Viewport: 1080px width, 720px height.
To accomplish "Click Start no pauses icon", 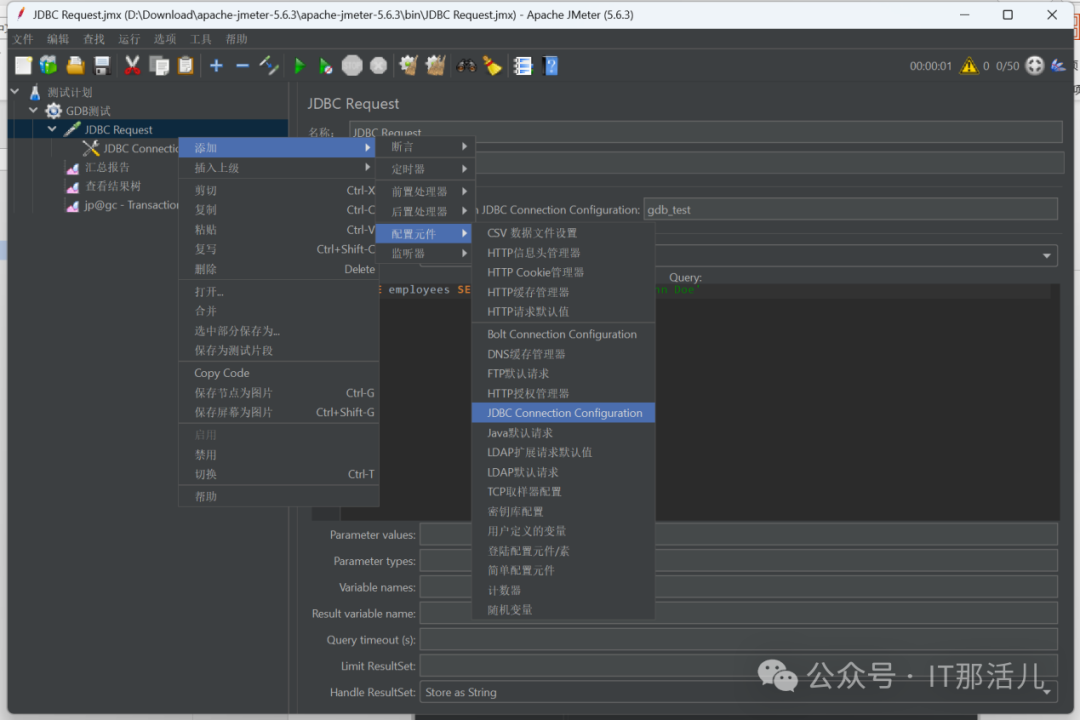I will [325, 65].
